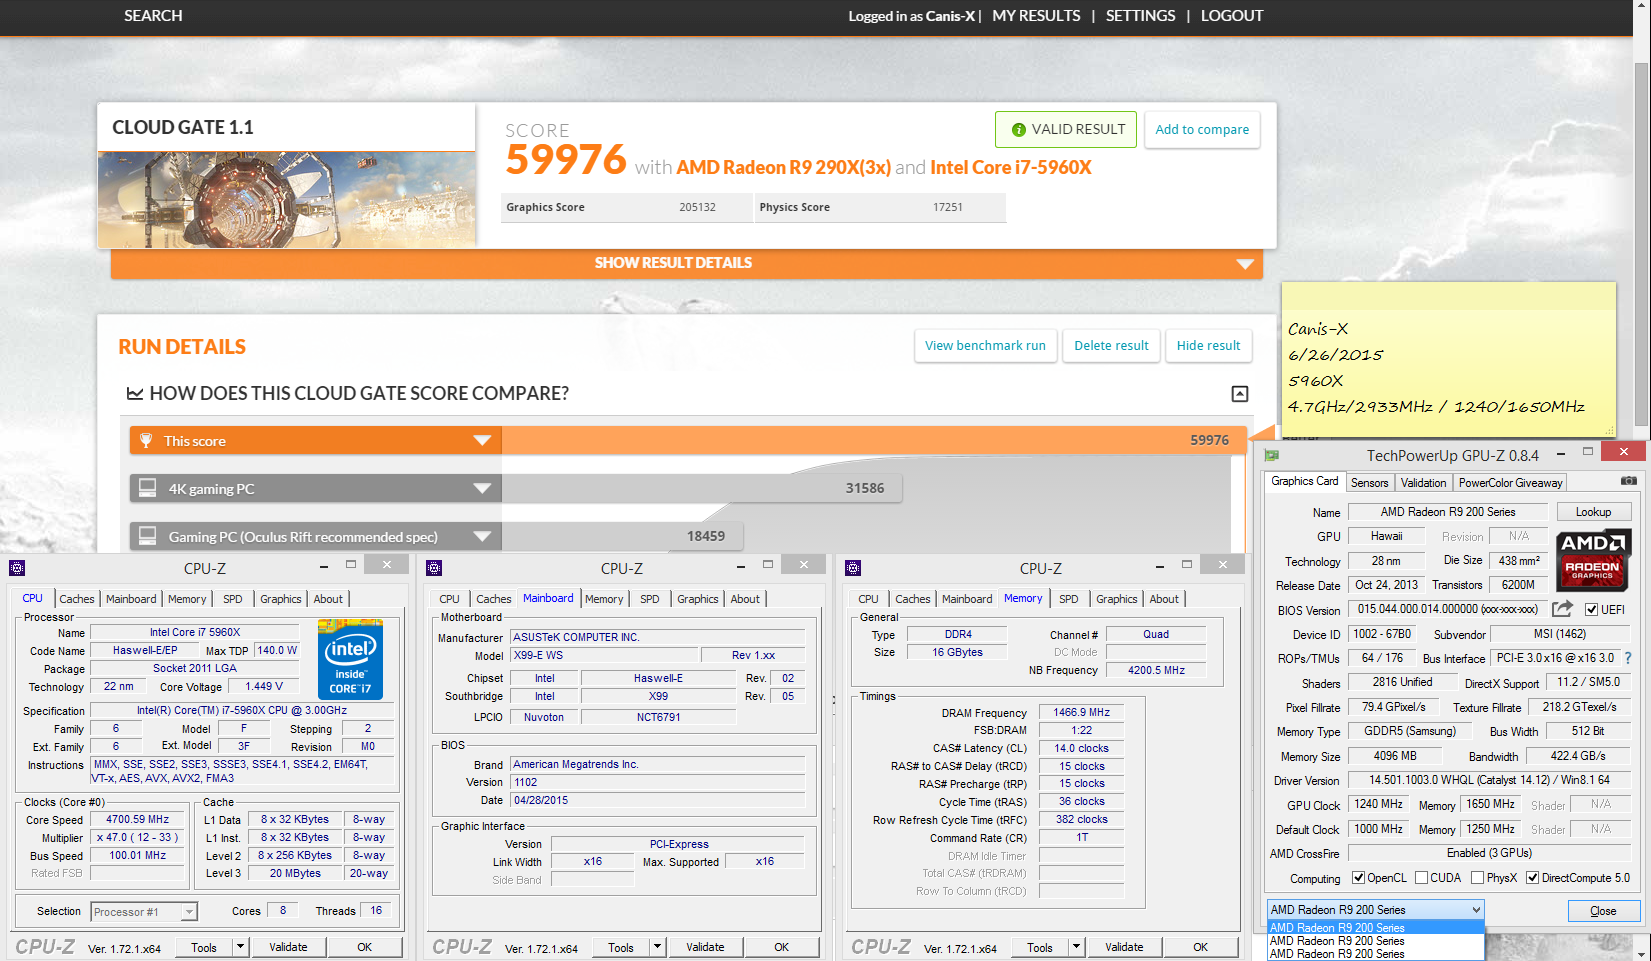The width and height of the screenshot is (1651, 961).
Task: Click the monitor icon beside 4K gaming PC
Action: pyautogui.click(x=148, y=488)
